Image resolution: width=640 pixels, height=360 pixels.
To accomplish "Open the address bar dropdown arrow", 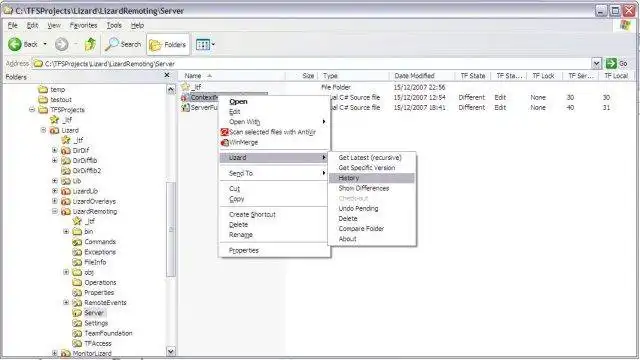I will [x=596, y=63].
